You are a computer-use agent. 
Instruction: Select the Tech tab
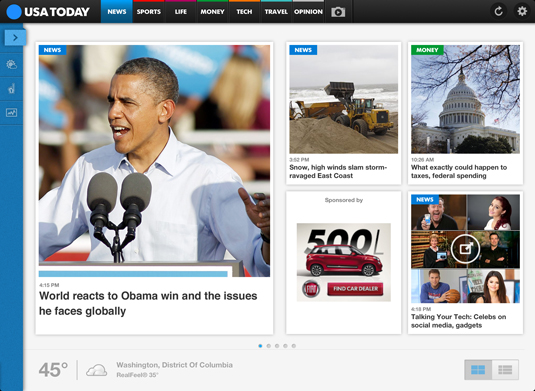point(244,12)
